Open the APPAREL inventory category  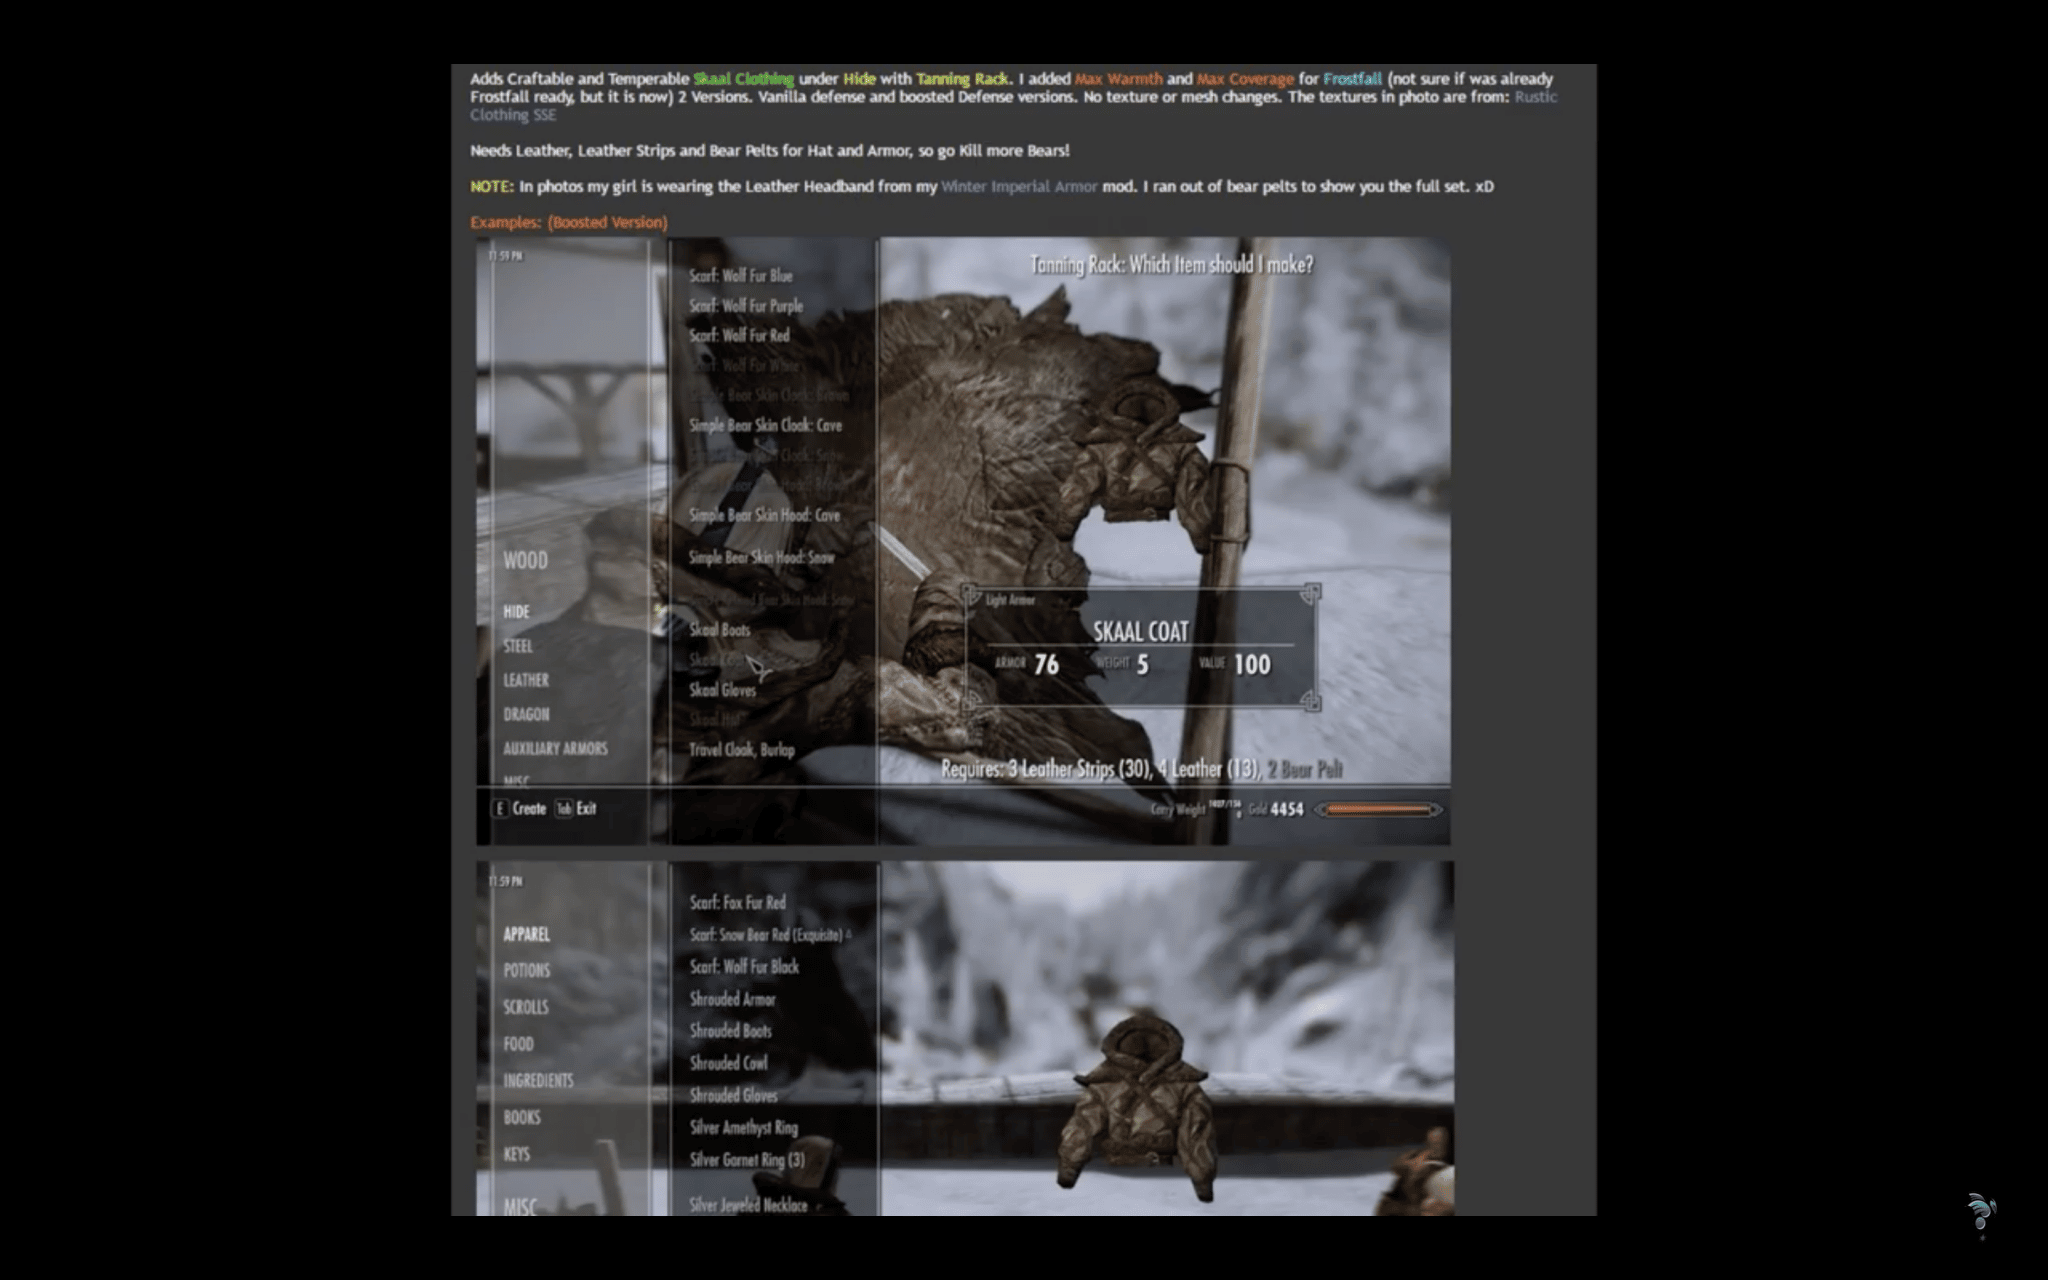pyautogui.click(x=527, y=935)
